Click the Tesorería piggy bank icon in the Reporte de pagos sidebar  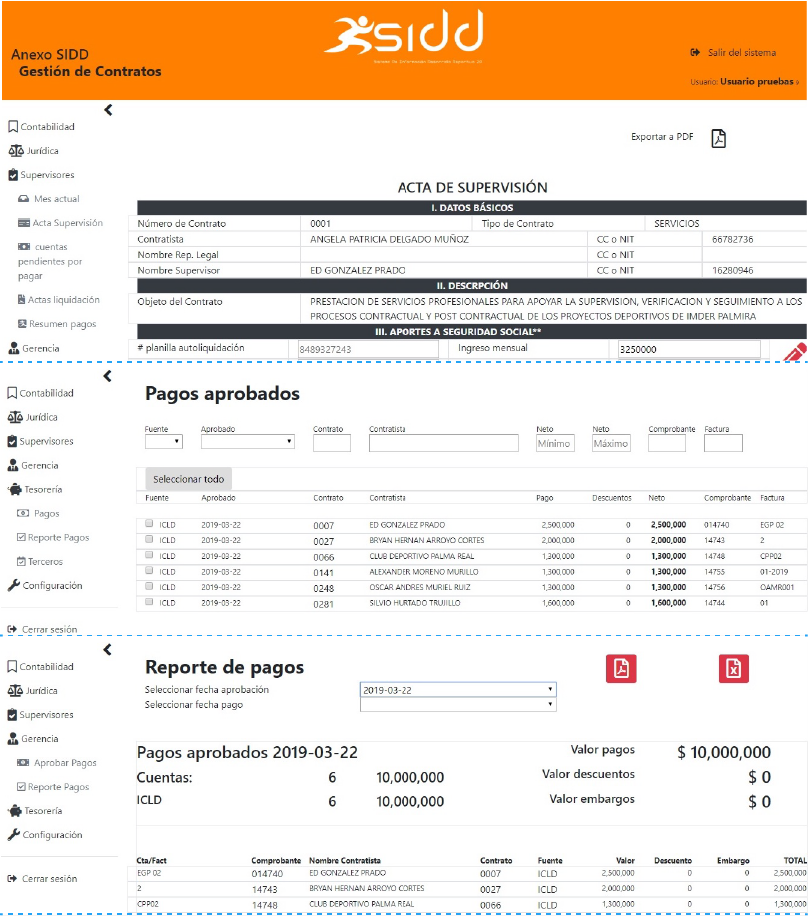[x=14, y=811]
